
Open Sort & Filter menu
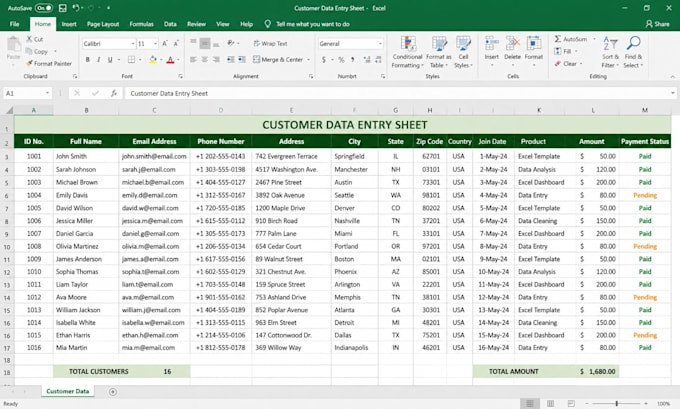610,52
